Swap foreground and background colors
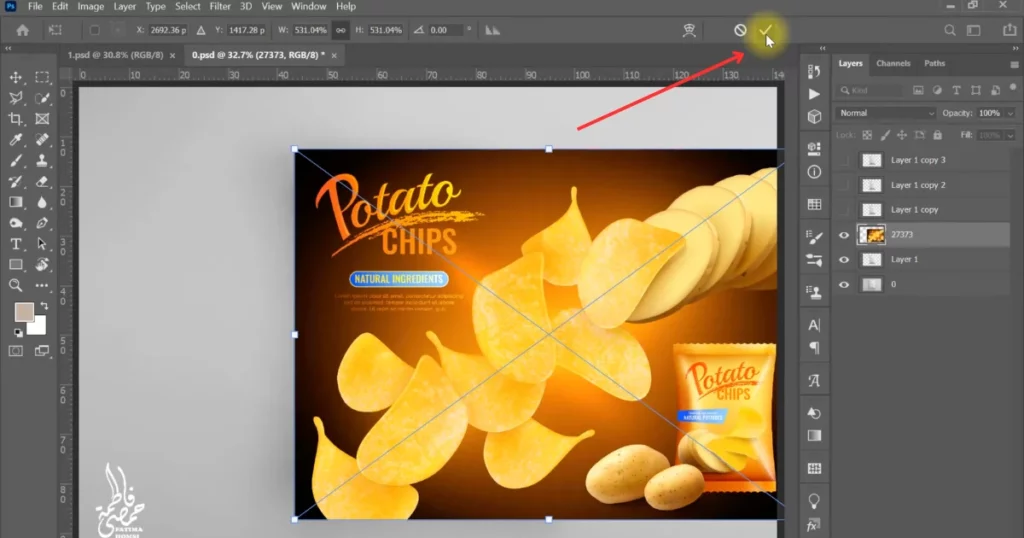 [44, 306]
